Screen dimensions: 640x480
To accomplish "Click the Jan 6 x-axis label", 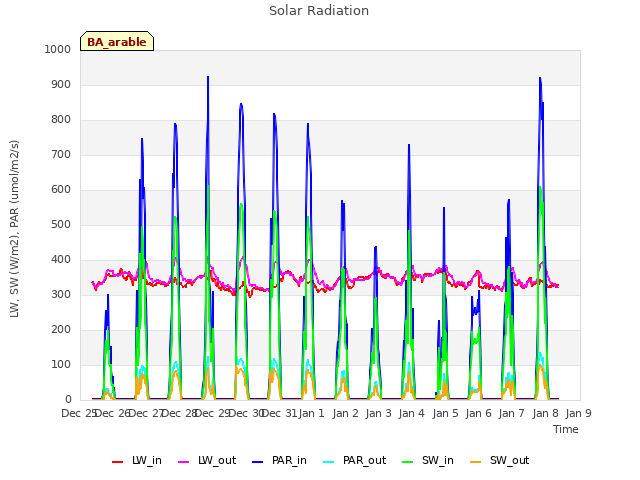I will point(478,413).
